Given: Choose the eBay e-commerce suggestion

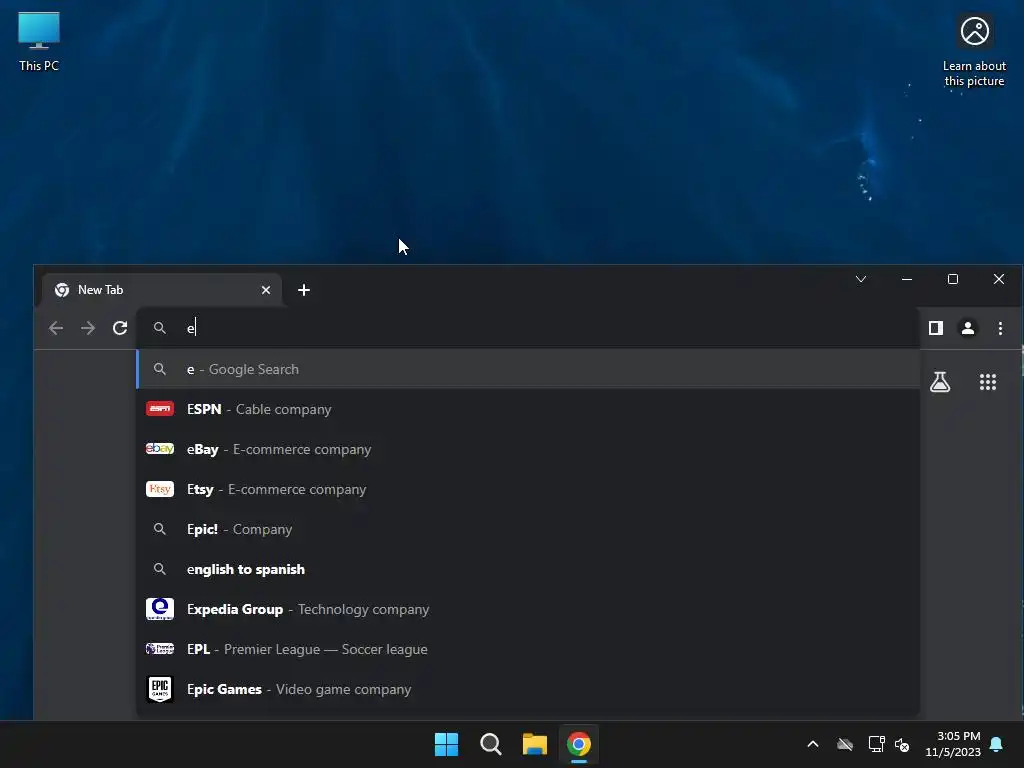Looking at the screenshot, I should coord(528,449).
